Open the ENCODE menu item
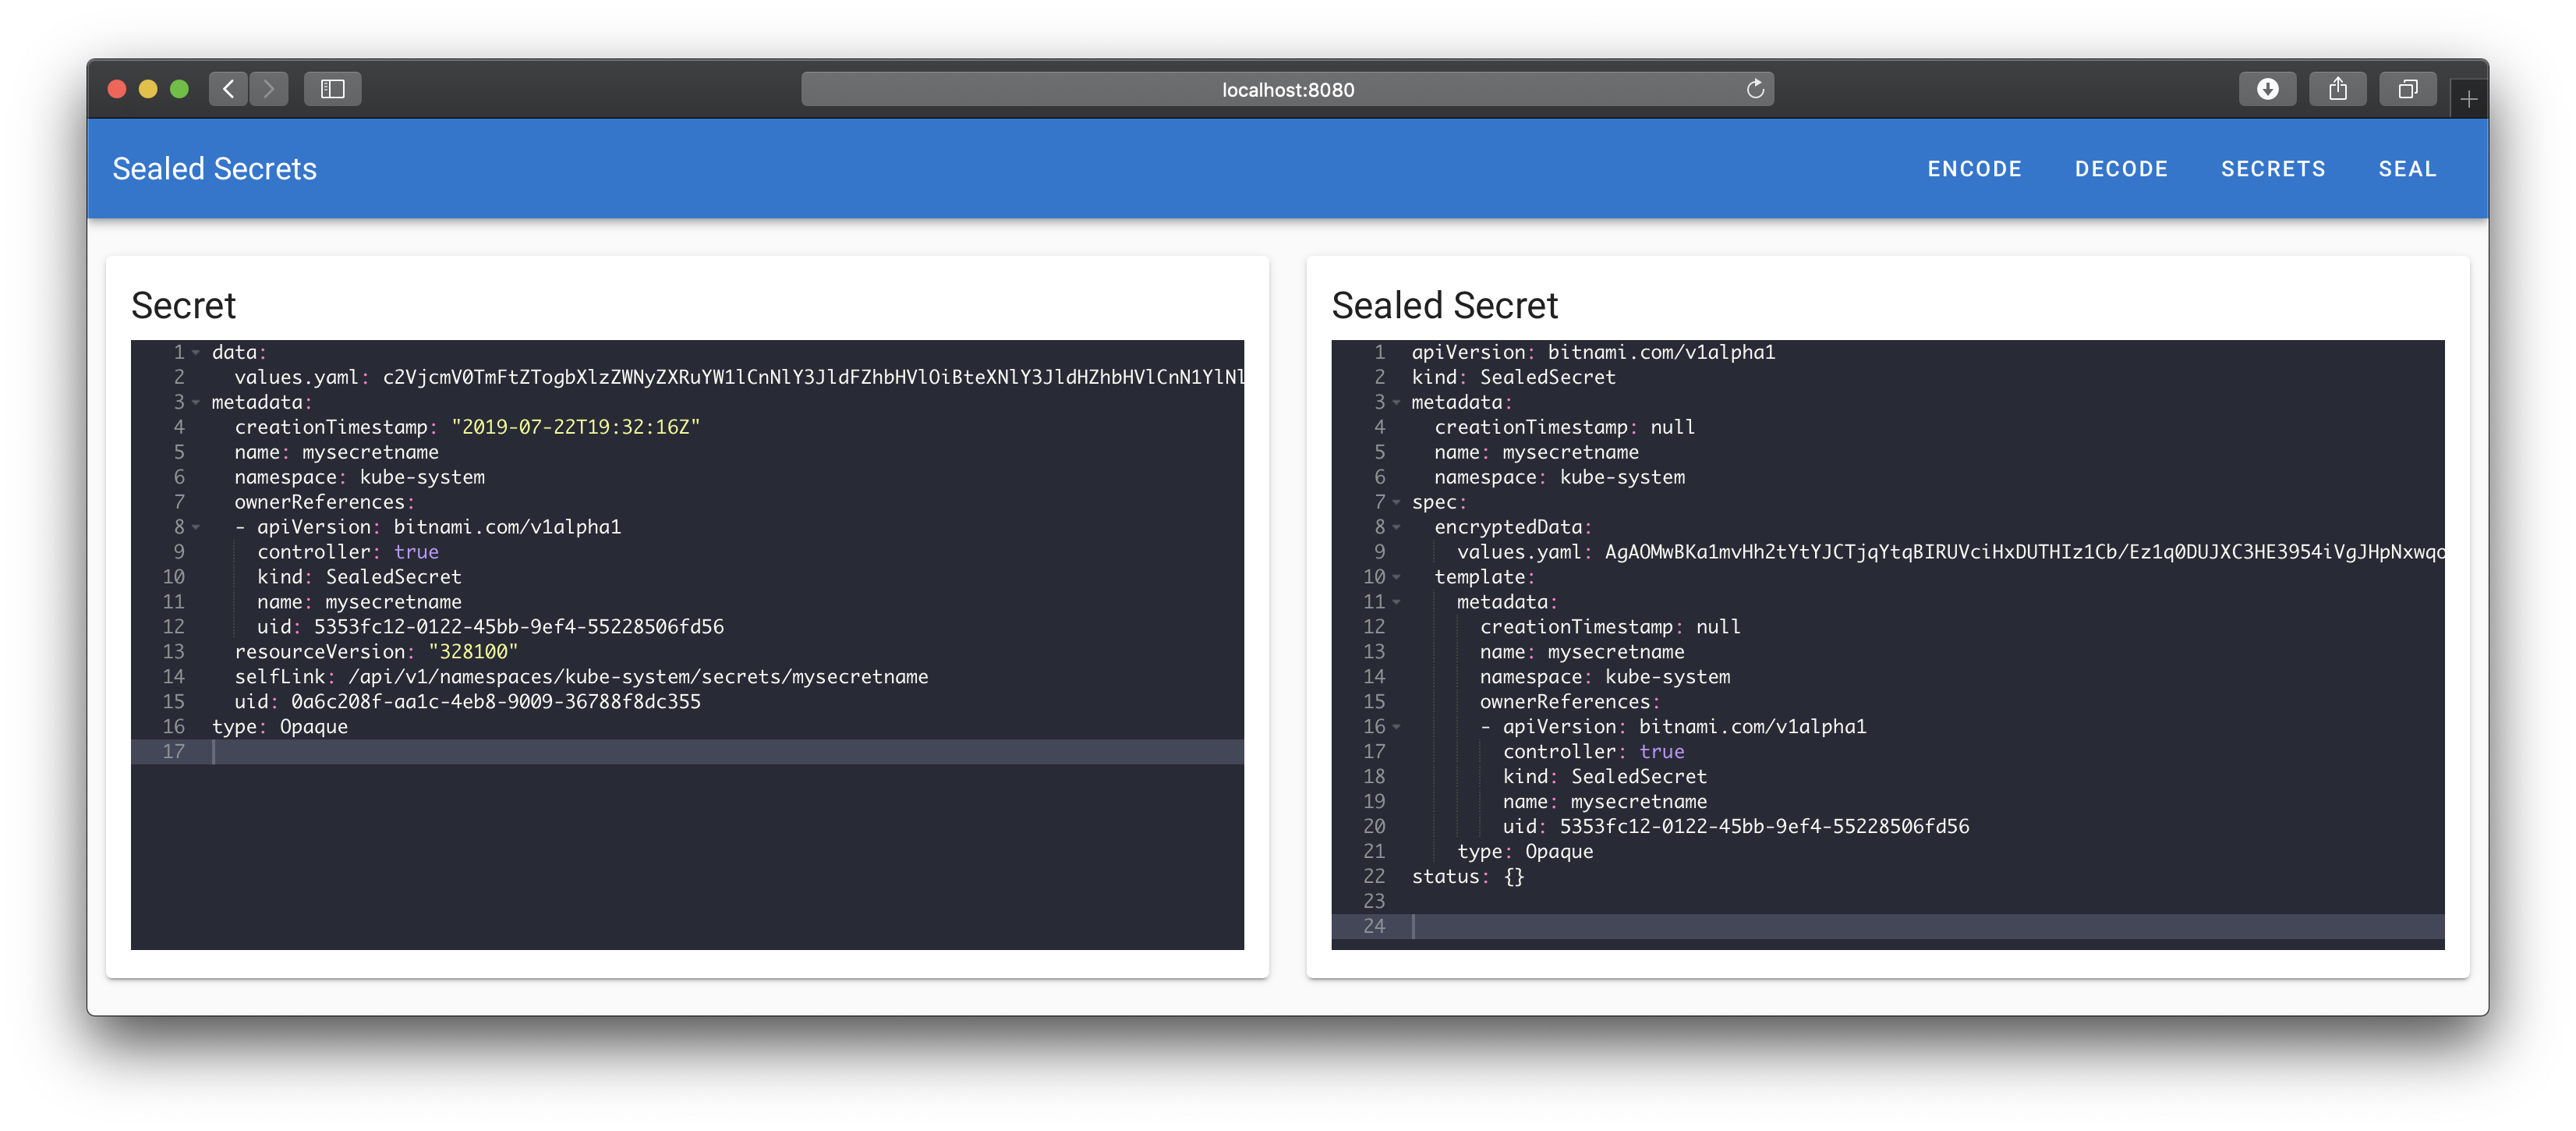Screen dimensions: 2576x1131 [x=1974, y=169]
